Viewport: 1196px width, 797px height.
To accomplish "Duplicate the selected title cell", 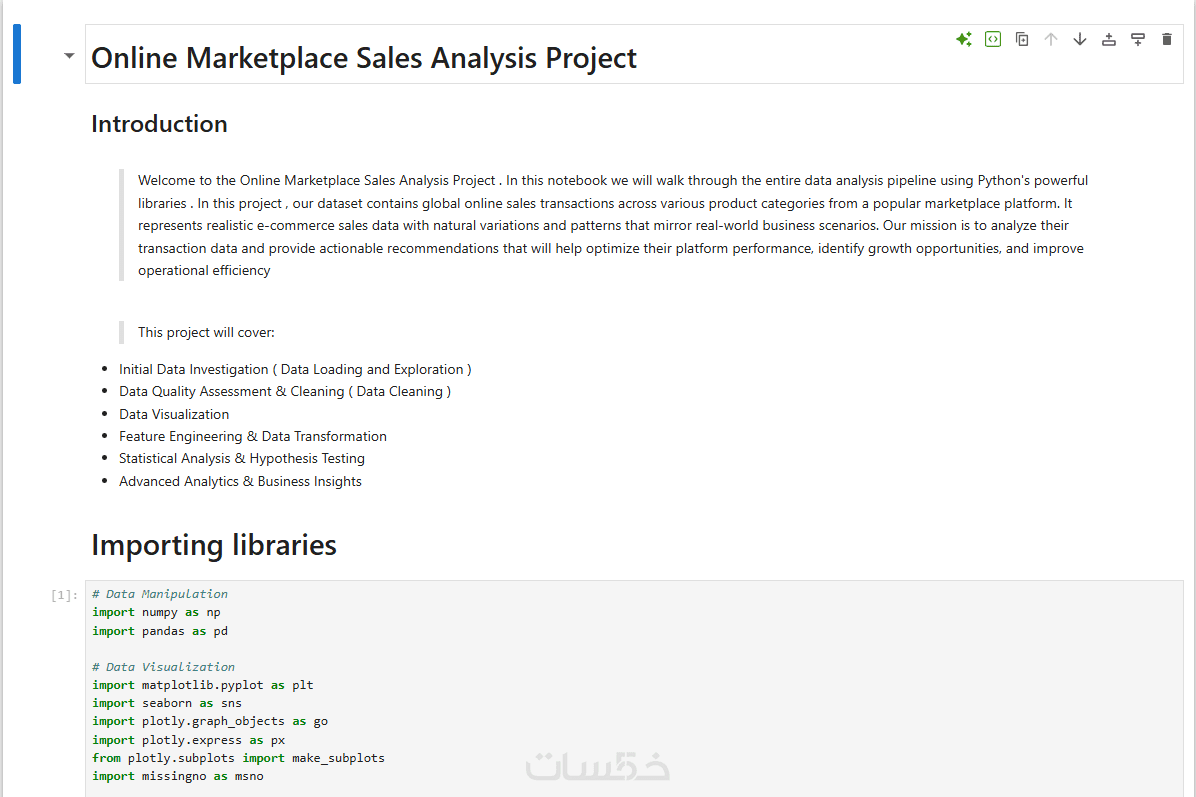I will [x=1022, y=39].
